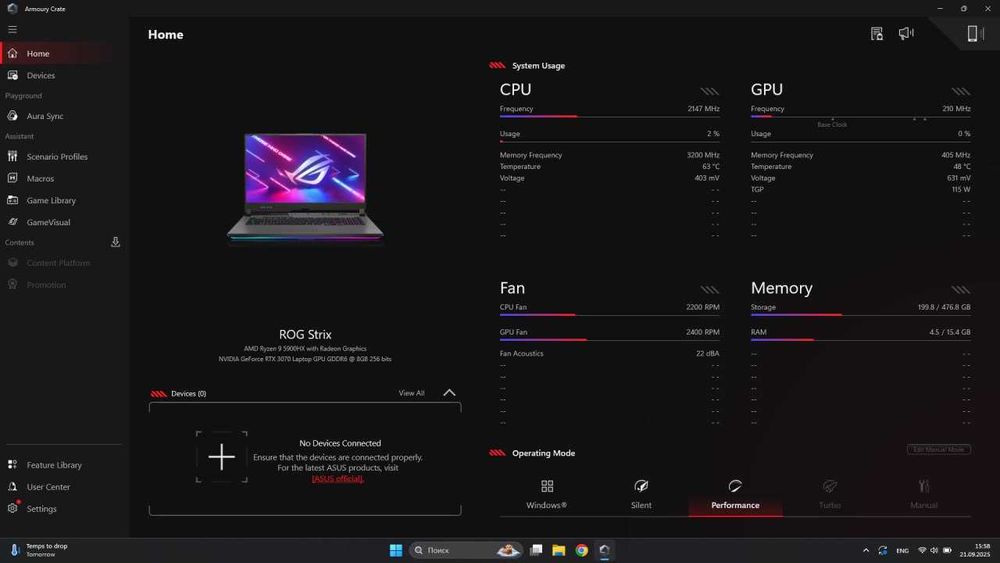This screenshot has height=563, width=1000.
Task: Open GPU panel options stripes icon
Action: click(961, 91)
